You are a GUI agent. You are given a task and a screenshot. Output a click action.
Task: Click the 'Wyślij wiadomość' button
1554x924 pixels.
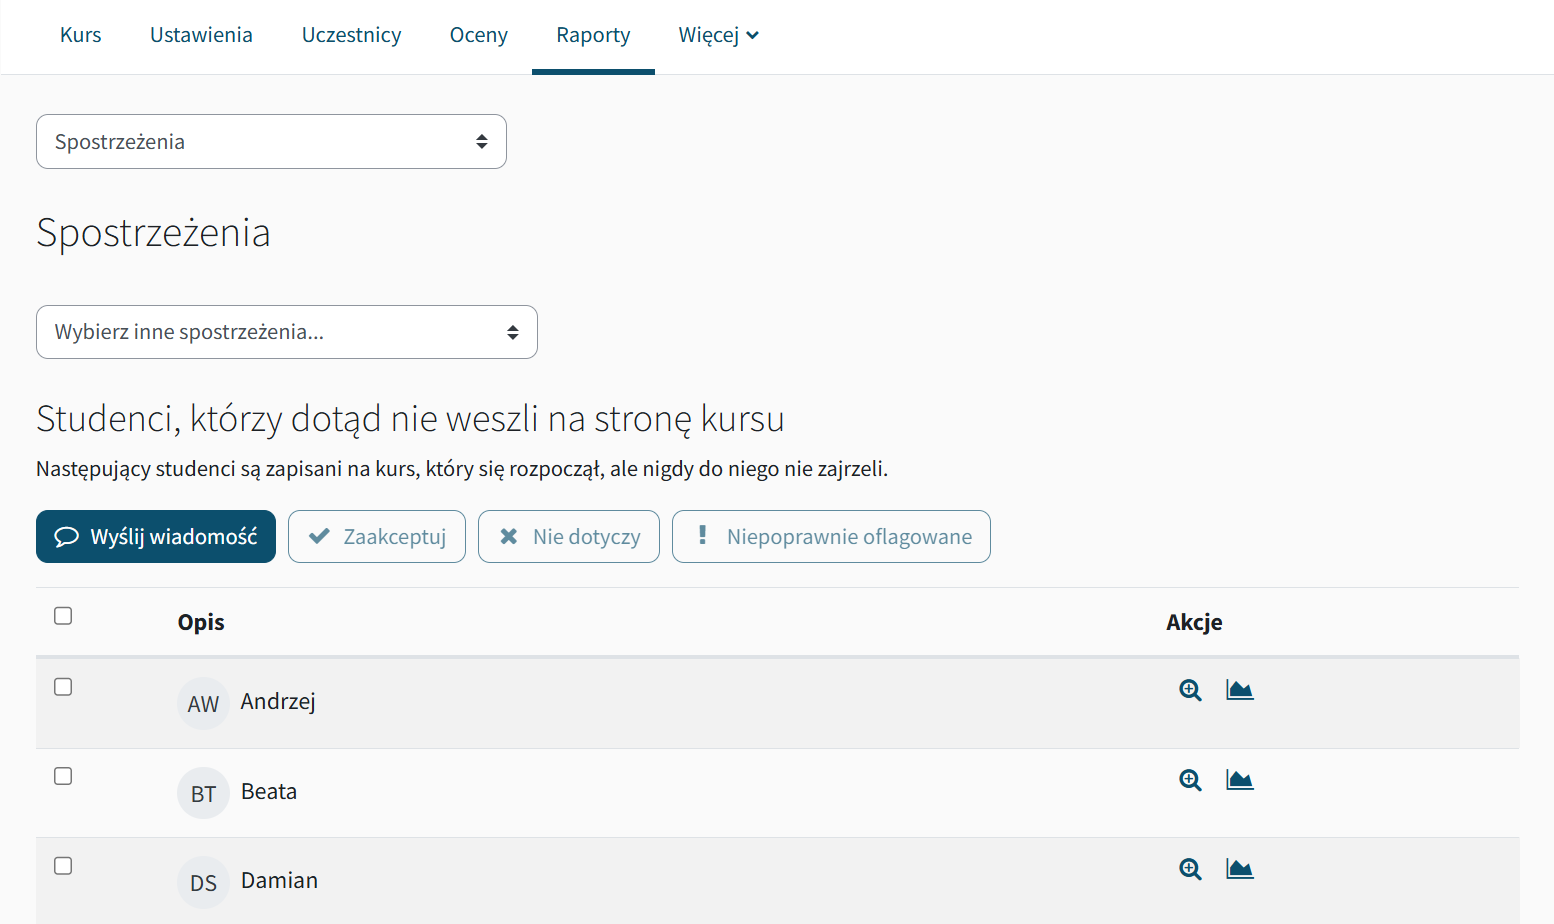[156, 537]
